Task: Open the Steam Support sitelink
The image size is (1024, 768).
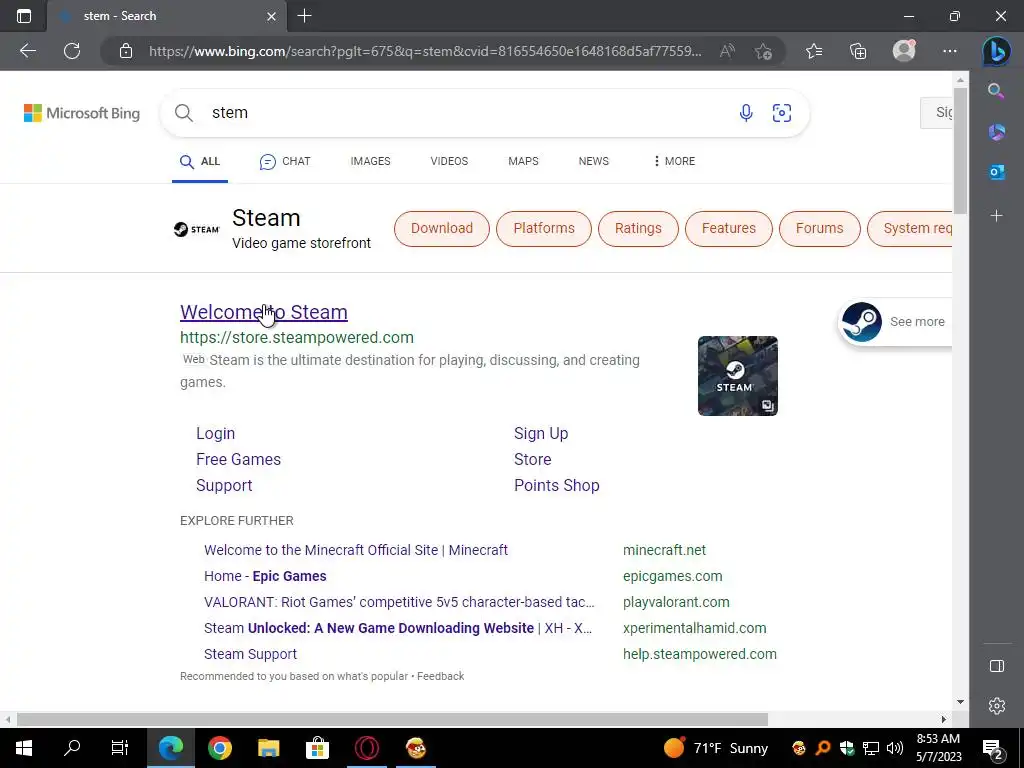Action: click(x=224, y=486)
